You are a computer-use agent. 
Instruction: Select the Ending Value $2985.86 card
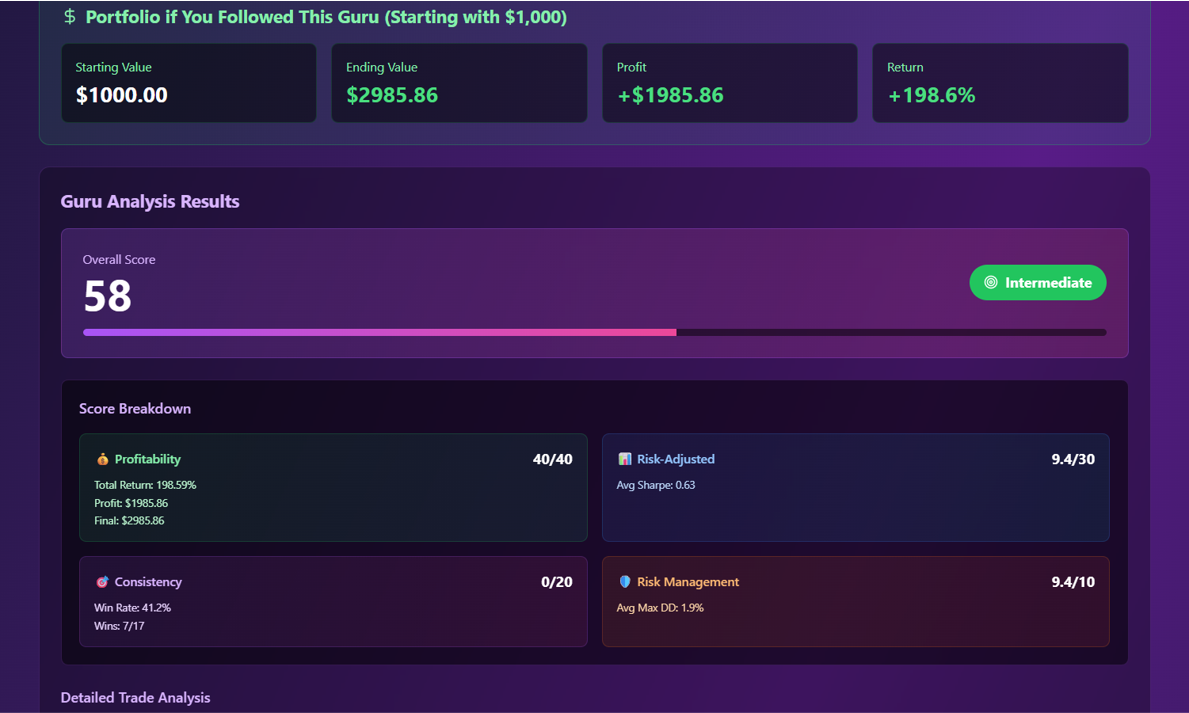coord(460,83)
